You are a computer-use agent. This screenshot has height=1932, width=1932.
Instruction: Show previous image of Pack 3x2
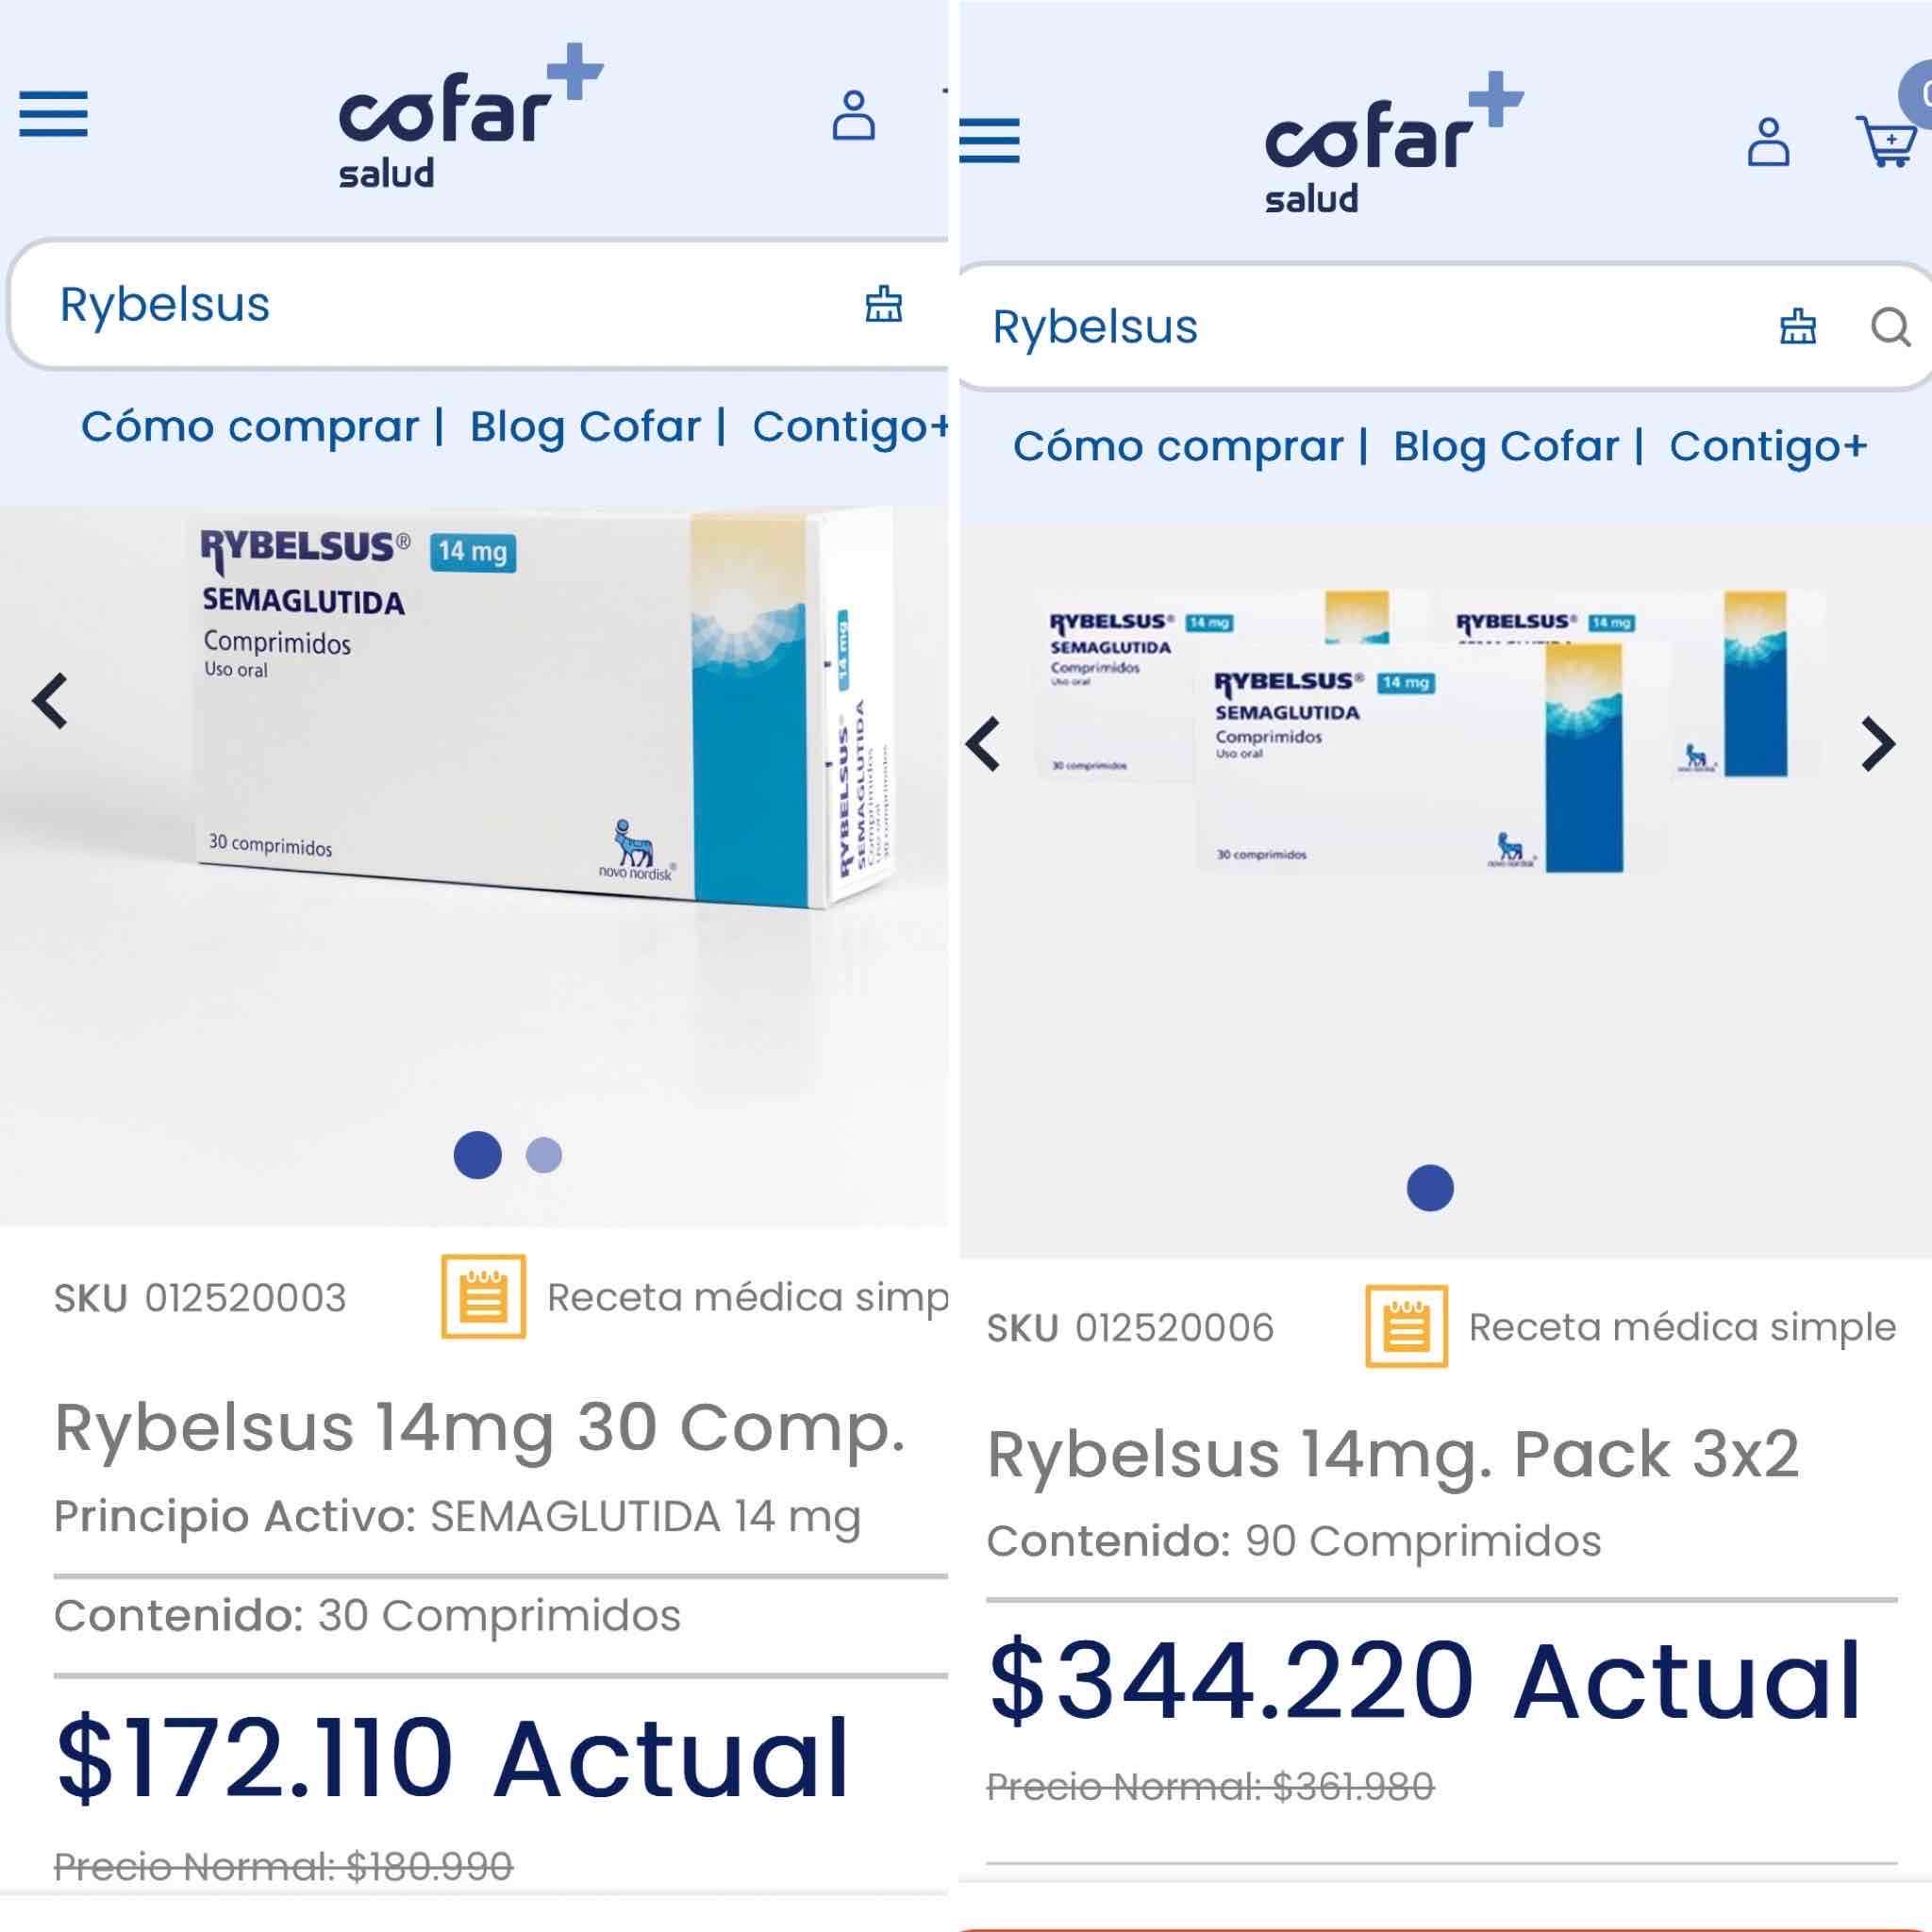pyautogui.click(x=984, y=744)
